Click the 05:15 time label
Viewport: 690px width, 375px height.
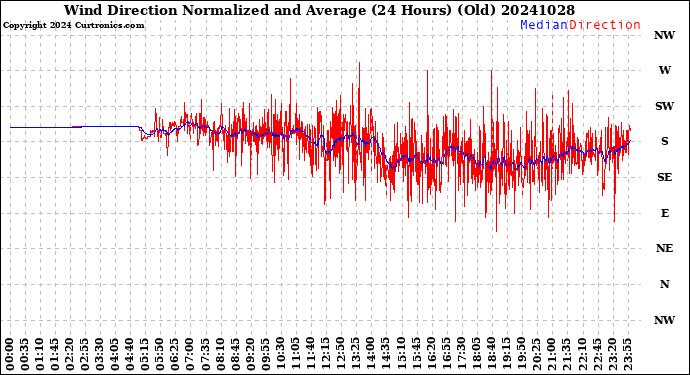click(146, 355)
